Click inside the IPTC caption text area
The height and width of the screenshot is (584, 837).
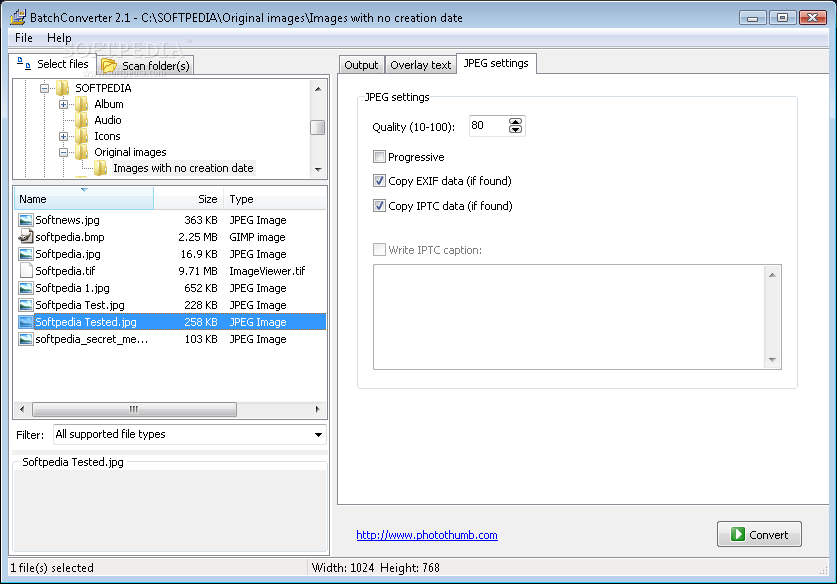pyautogui.click(x=569, y=317)
